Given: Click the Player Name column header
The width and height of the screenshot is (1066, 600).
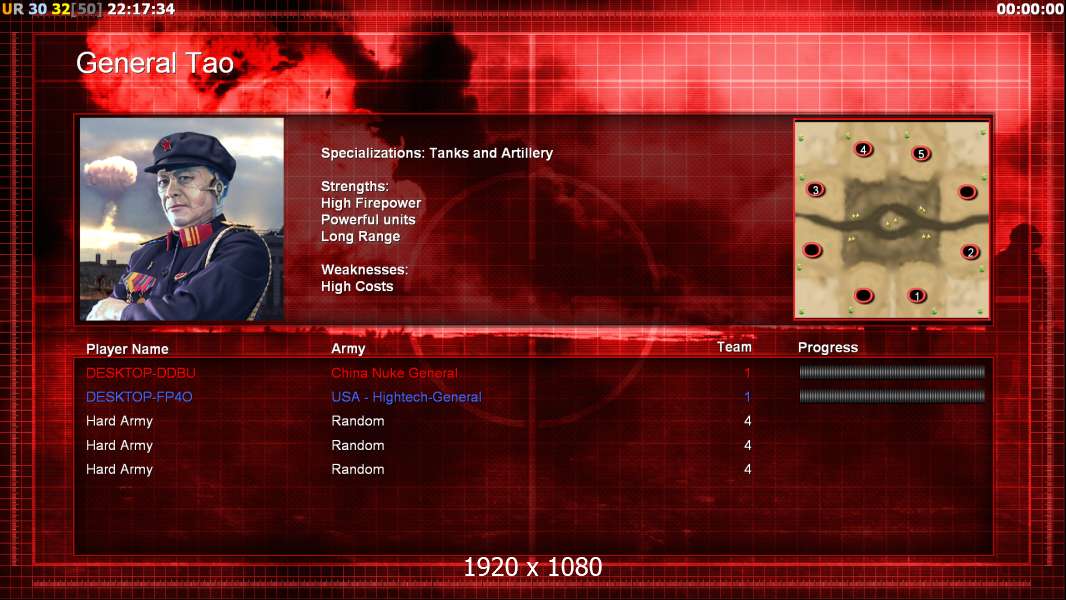Looking at the screenshot, I should [x=127, y=349].
